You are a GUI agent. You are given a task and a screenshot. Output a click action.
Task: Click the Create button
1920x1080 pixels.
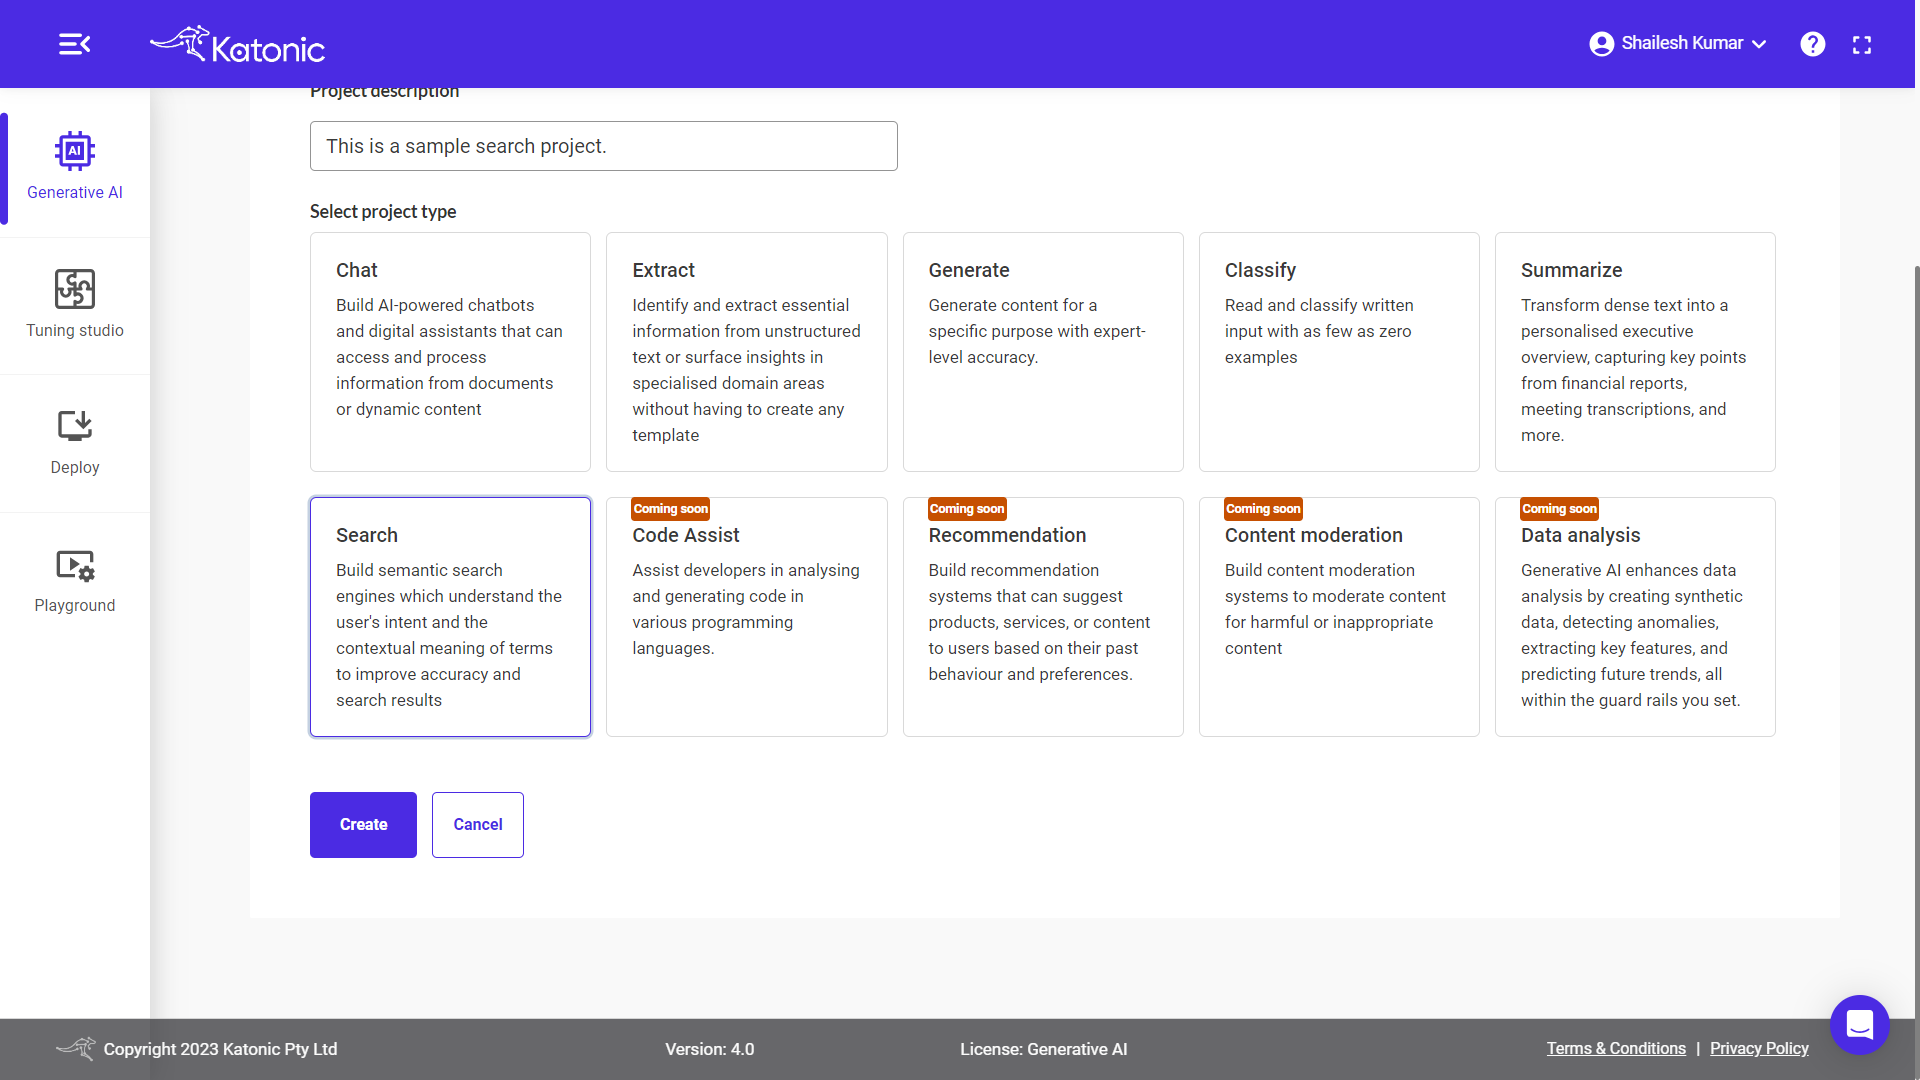[363, 824]
